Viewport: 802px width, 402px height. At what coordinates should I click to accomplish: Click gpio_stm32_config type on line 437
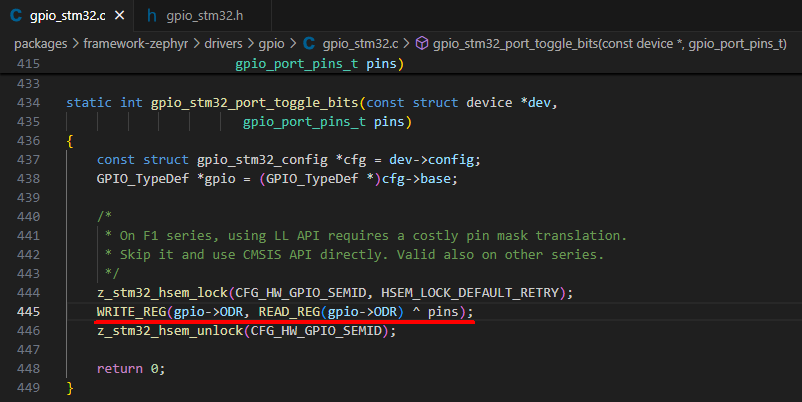pyautogui.click(x=262, y=160)
